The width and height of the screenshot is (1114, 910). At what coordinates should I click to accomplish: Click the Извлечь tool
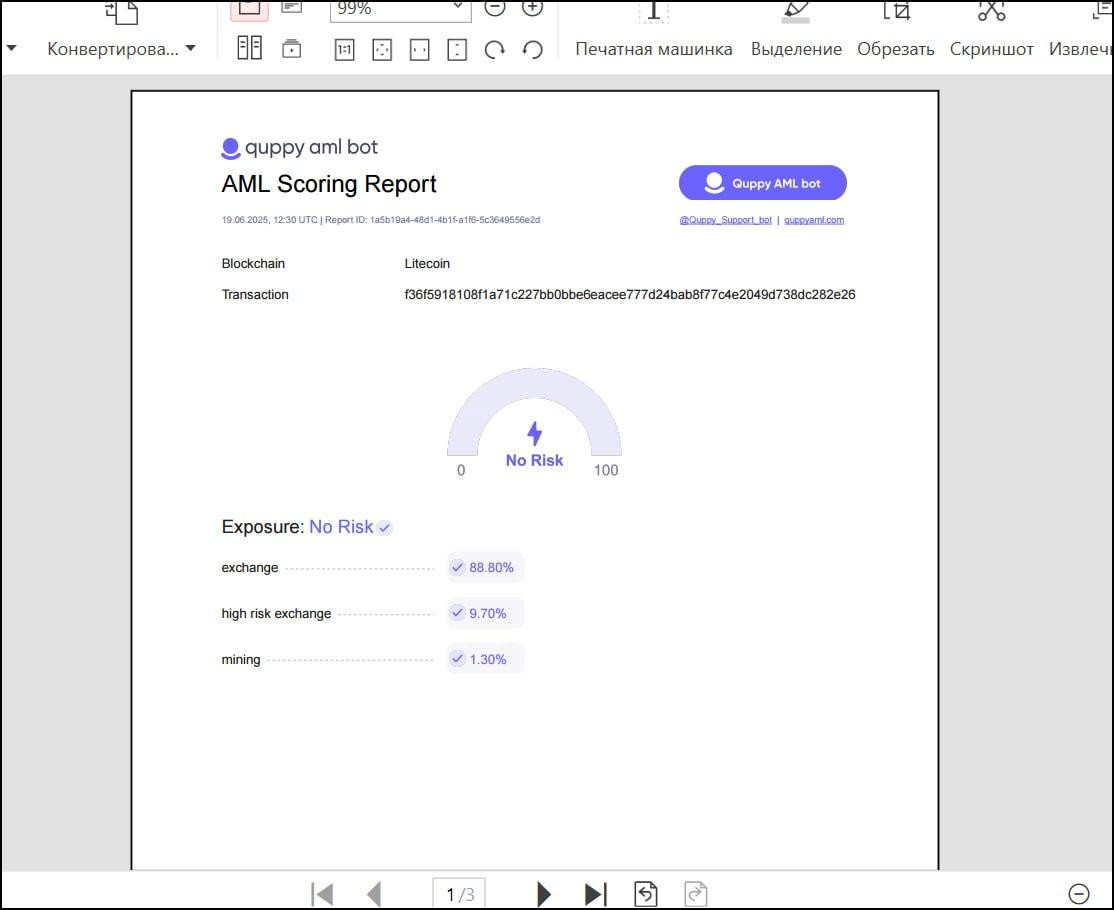(1081, 49)
